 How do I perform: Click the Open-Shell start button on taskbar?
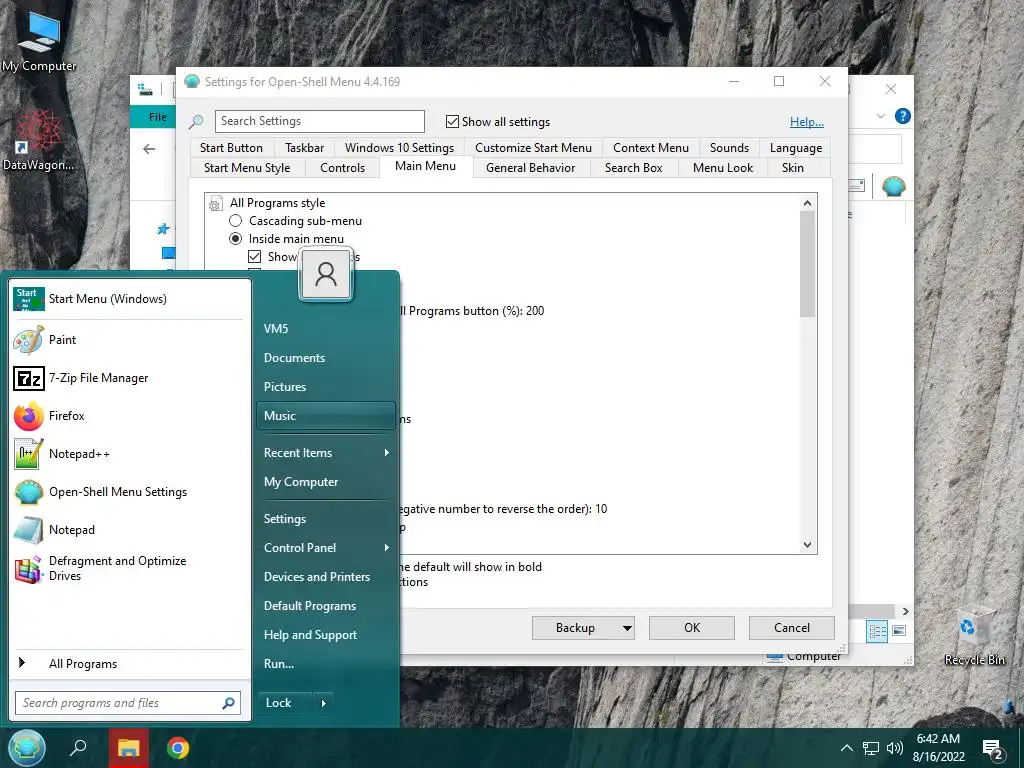click(27, 748)
